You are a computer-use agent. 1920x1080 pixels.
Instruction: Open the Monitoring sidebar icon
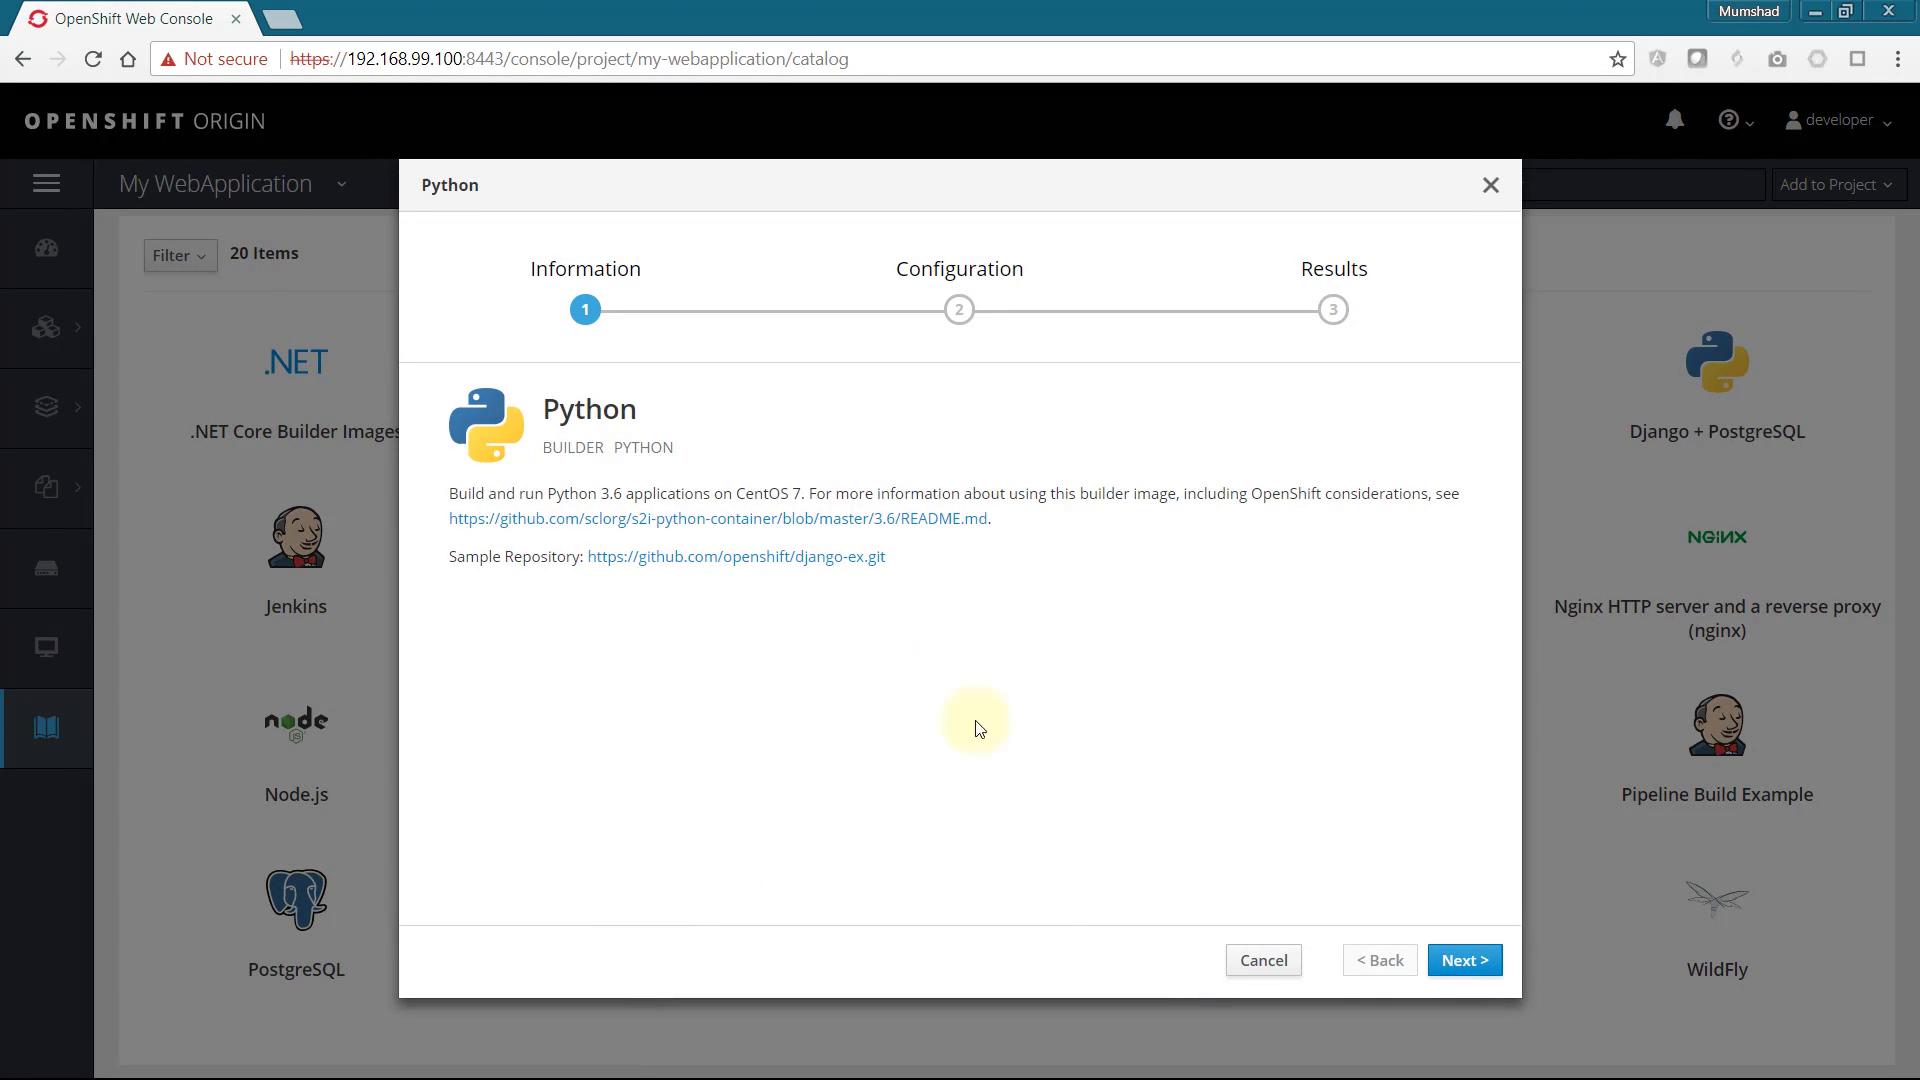pos(46,647)
